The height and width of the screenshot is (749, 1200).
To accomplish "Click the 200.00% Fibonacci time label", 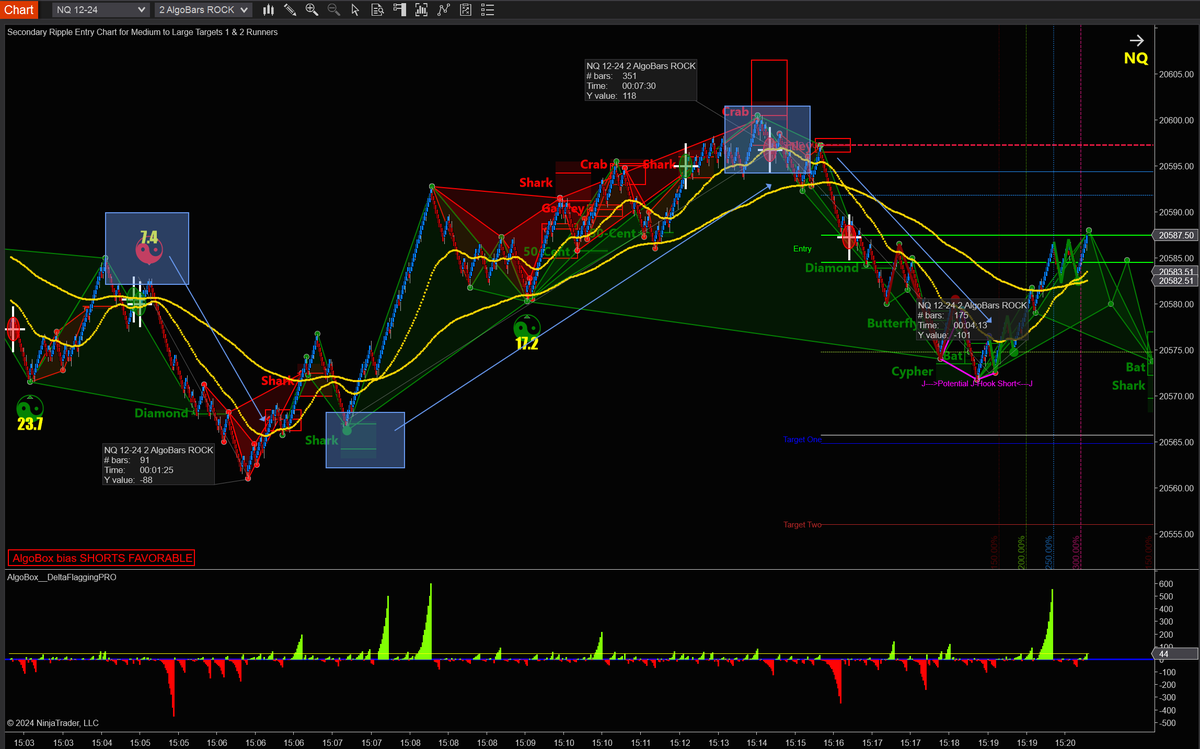I will (x=1022, y=552).
